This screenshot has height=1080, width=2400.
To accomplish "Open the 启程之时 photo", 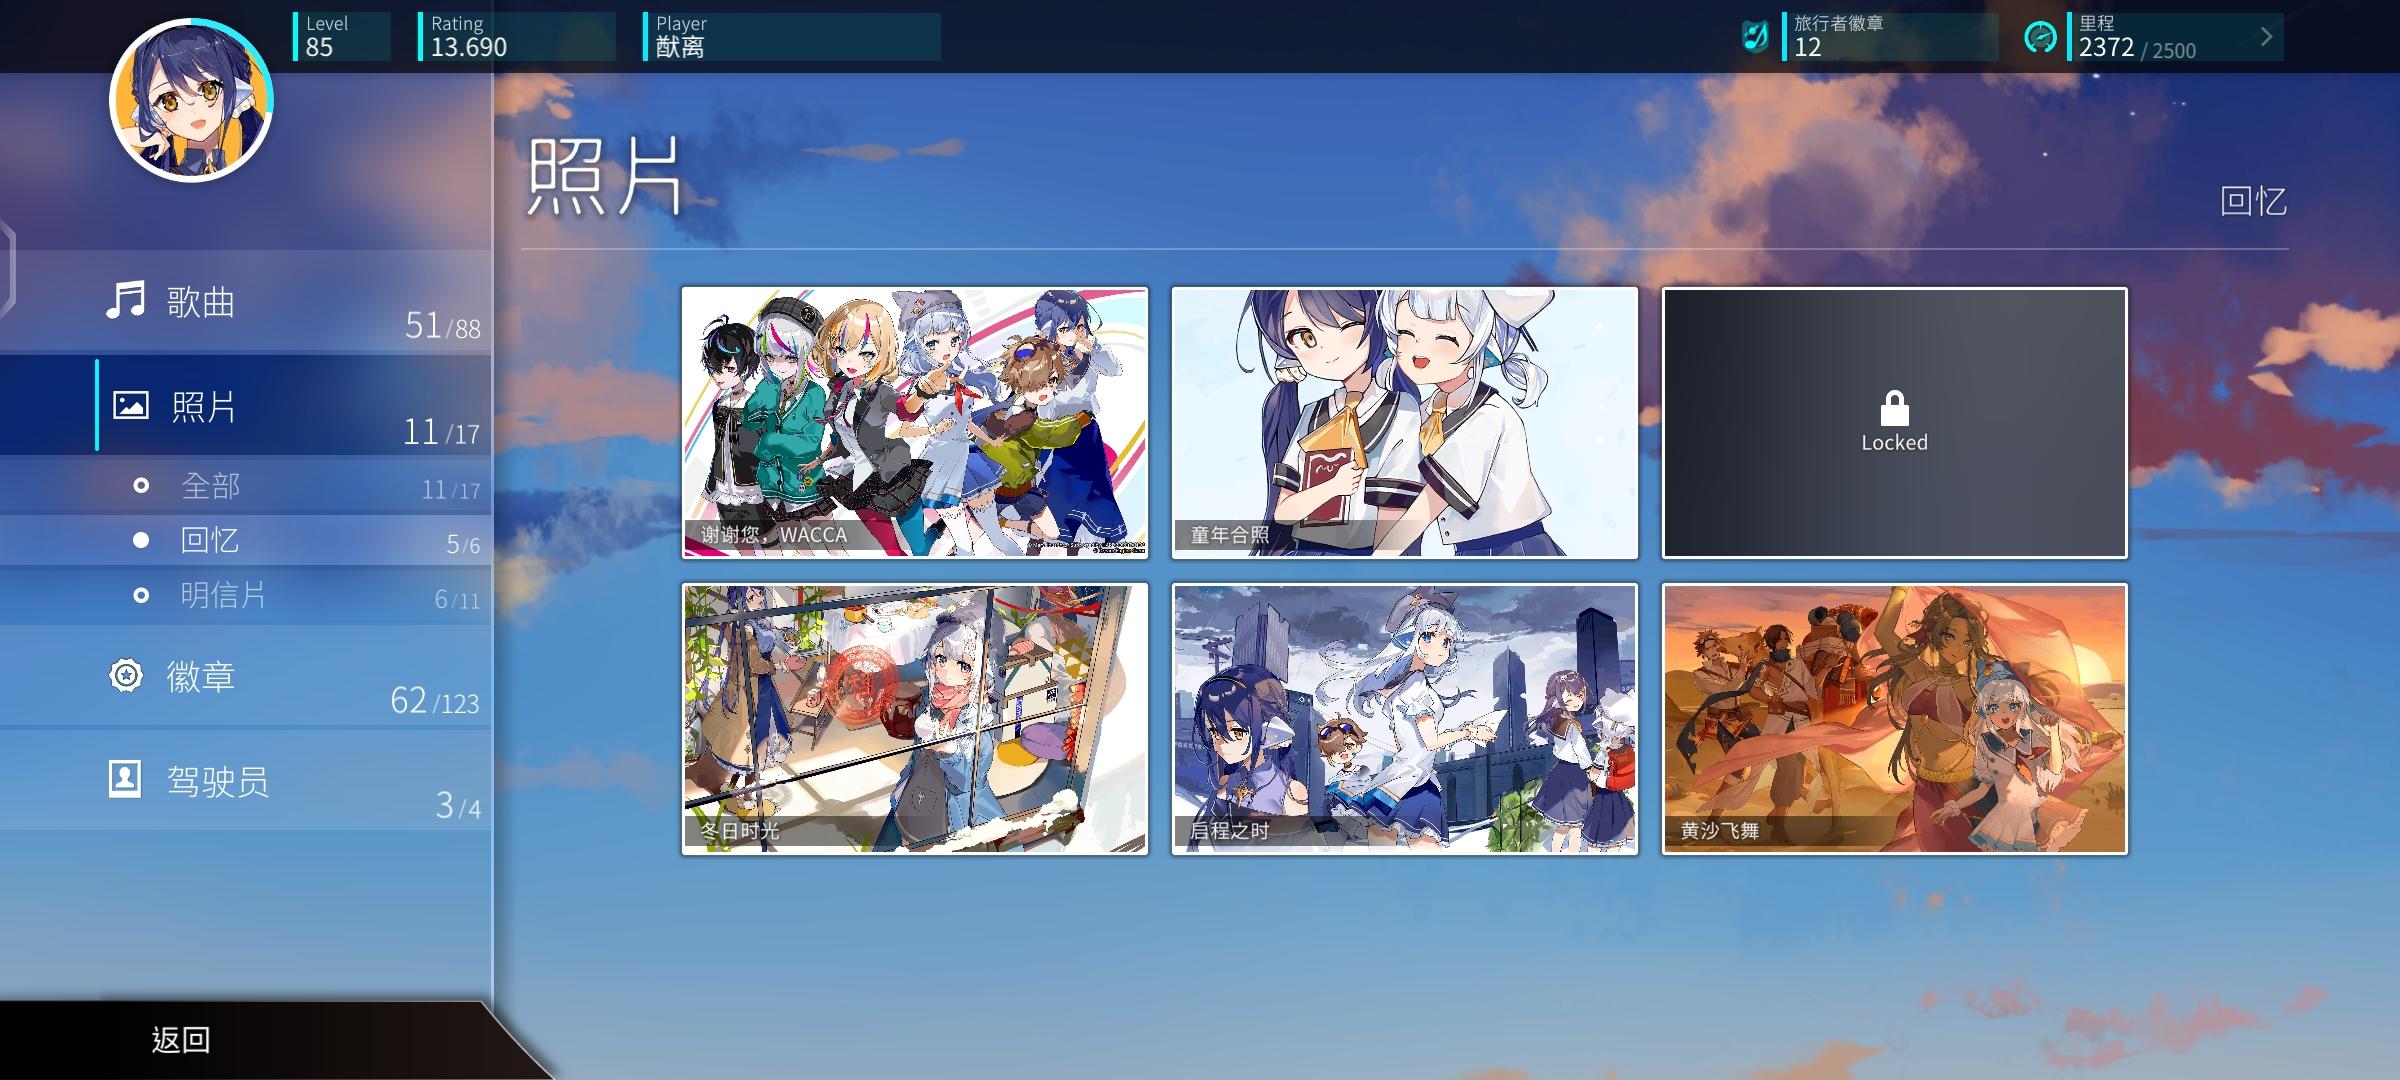I will click(1405, 719).
